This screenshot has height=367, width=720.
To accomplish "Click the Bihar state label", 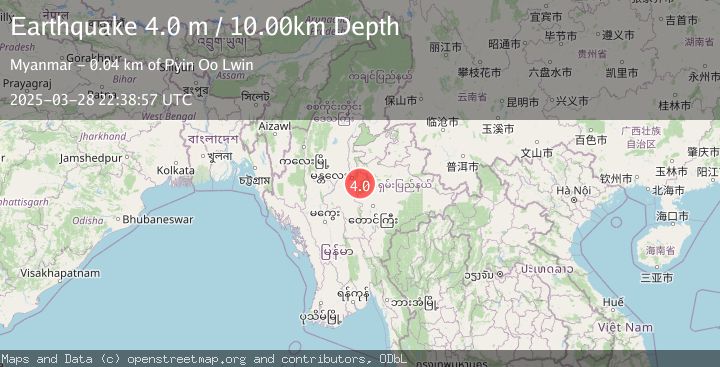I will 124,79.
